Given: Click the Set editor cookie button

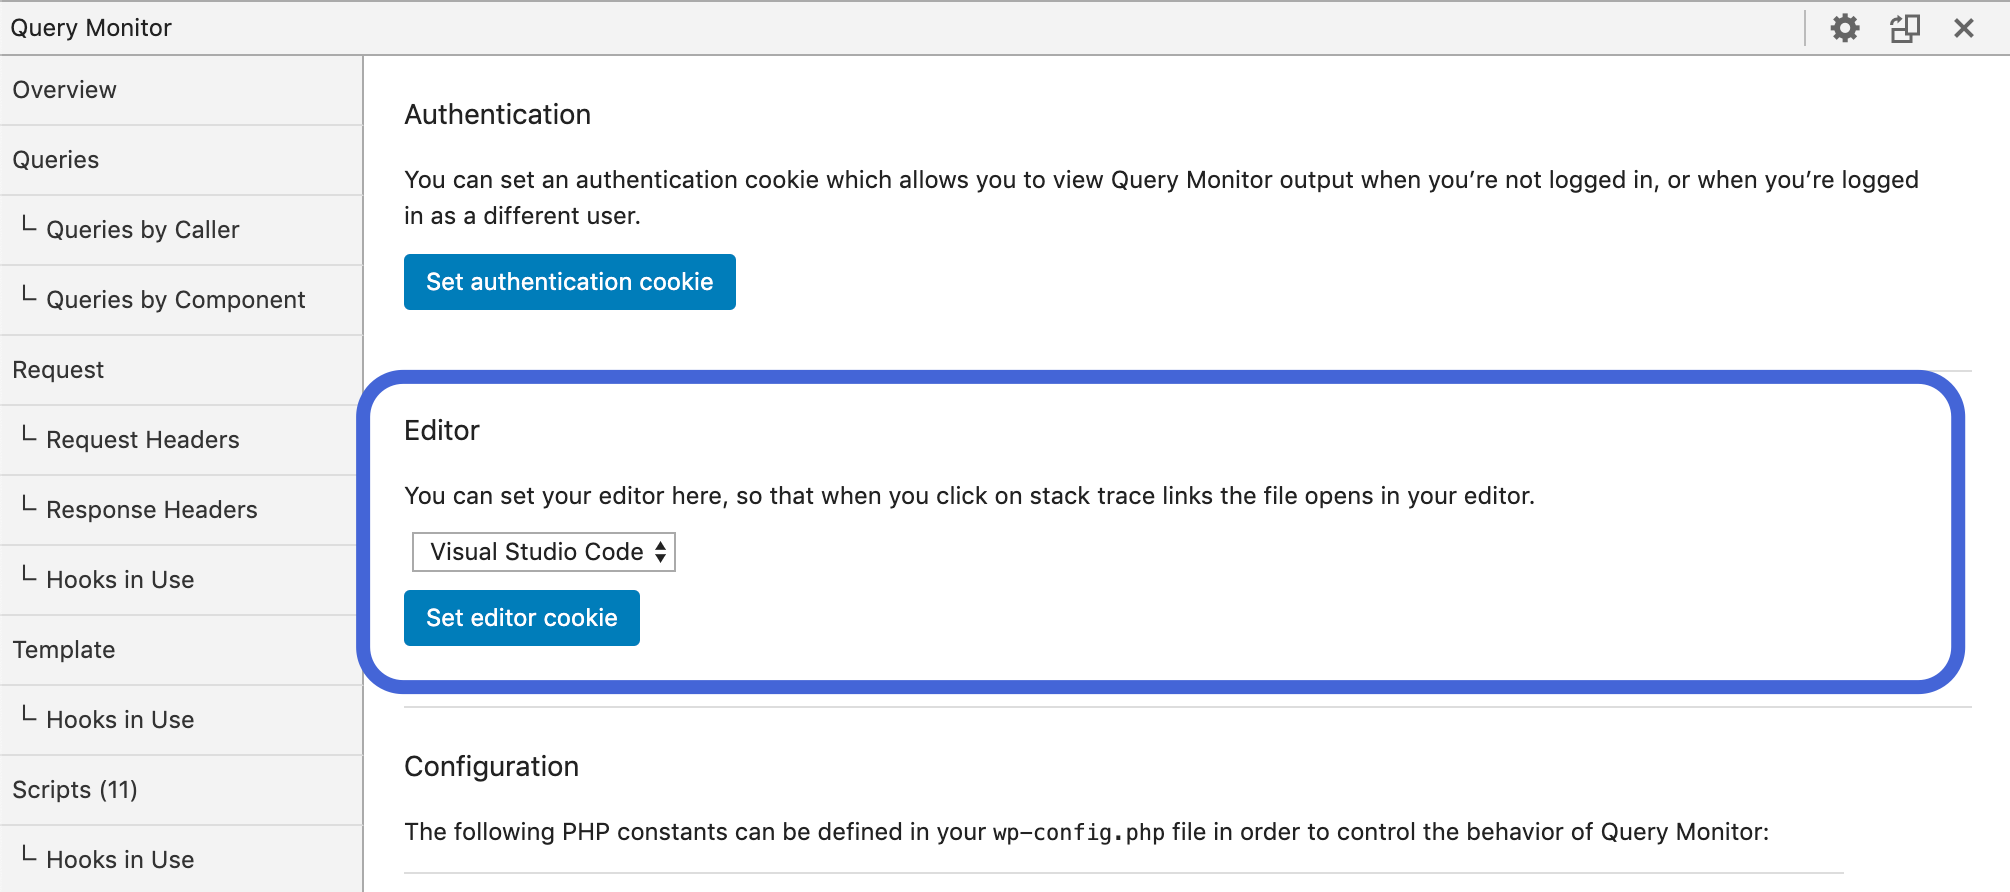Looking at the screenshot, I should (x=521, y=618).
